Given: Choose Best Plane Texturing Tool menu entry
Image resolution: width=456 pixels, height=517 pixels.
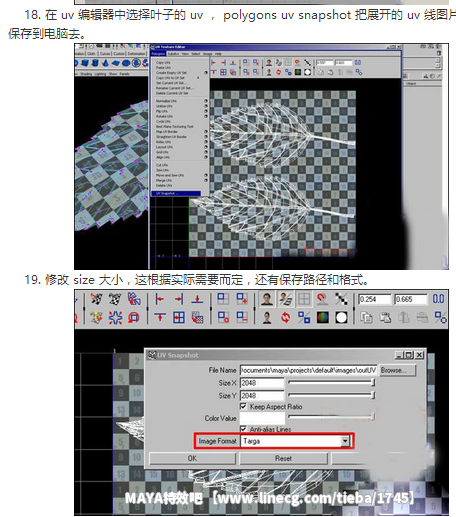Looking at the screenshot, I should click(174, 127).
